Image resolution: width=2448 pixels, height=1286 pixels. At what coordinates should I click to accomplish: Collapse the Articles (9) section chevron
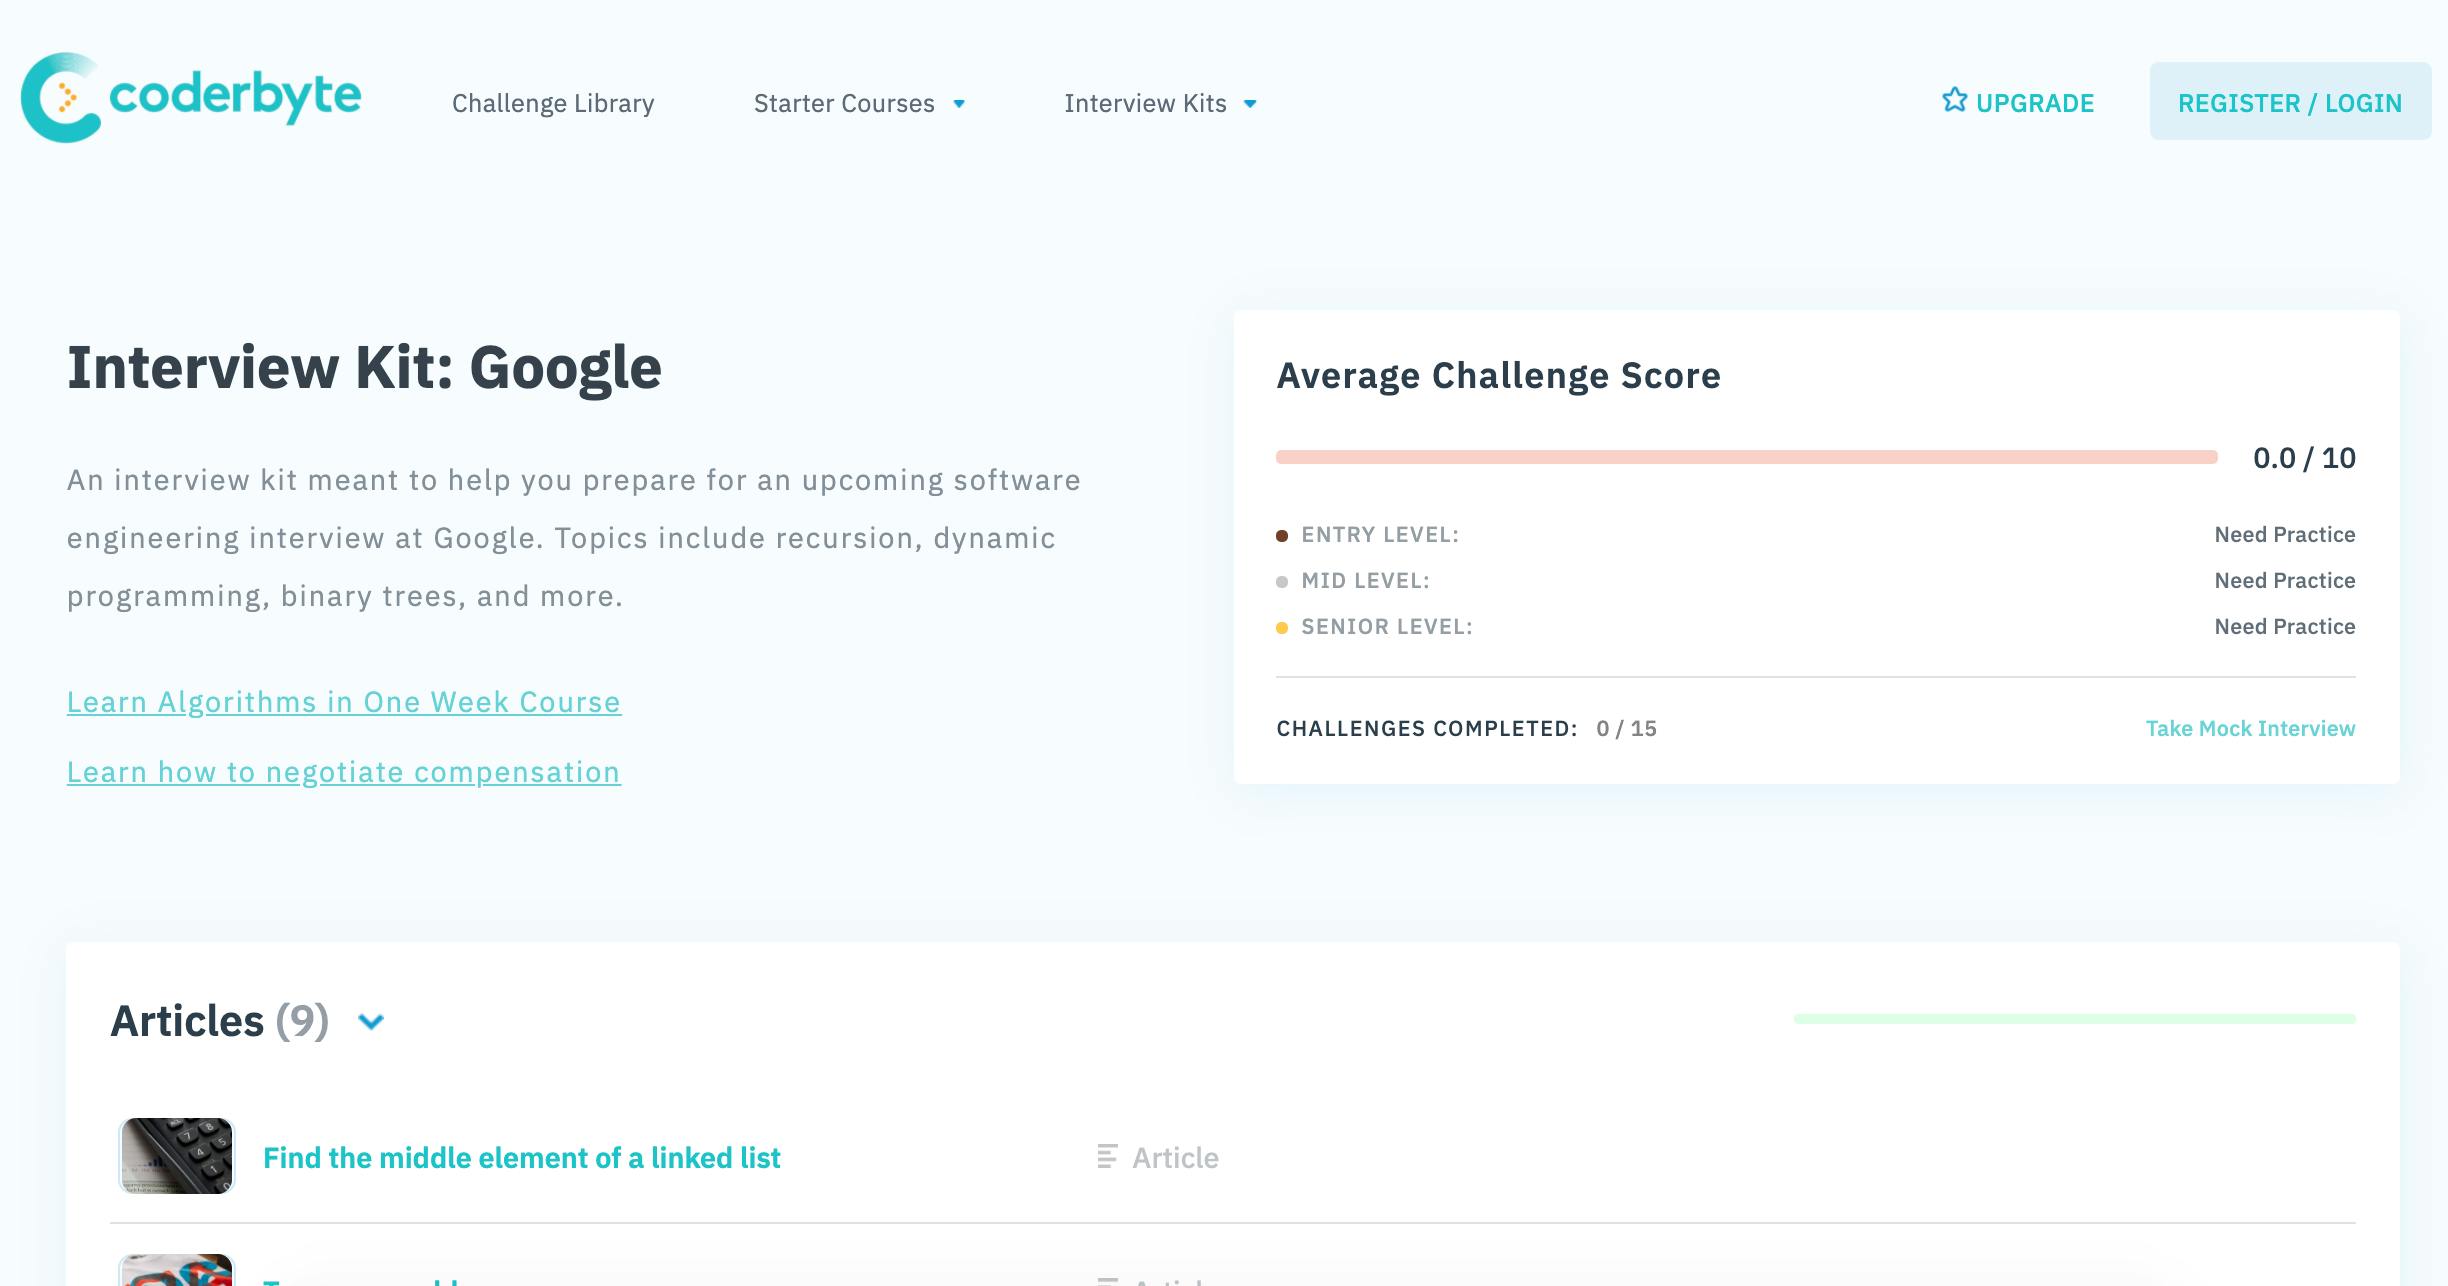point(371,1022)
